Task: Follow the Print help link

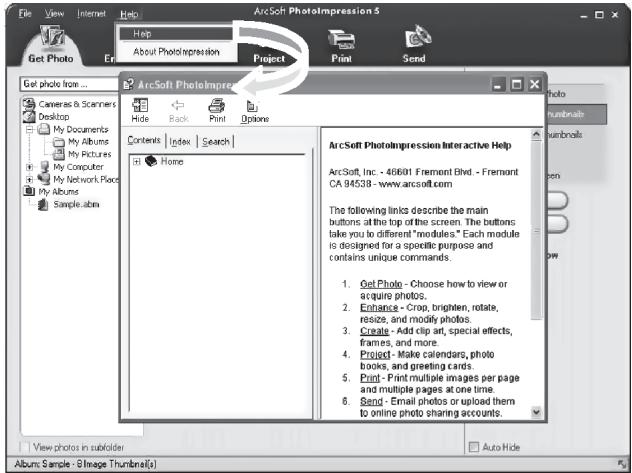Action: click(x=370, y=378)
